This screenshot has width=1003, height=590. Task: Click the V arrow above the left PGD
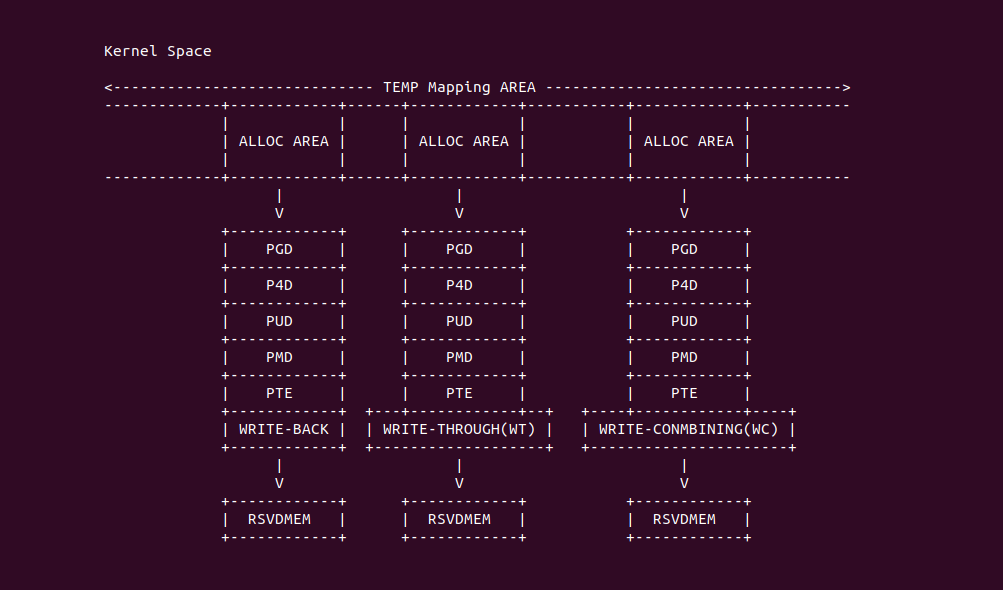click(280, 213)
